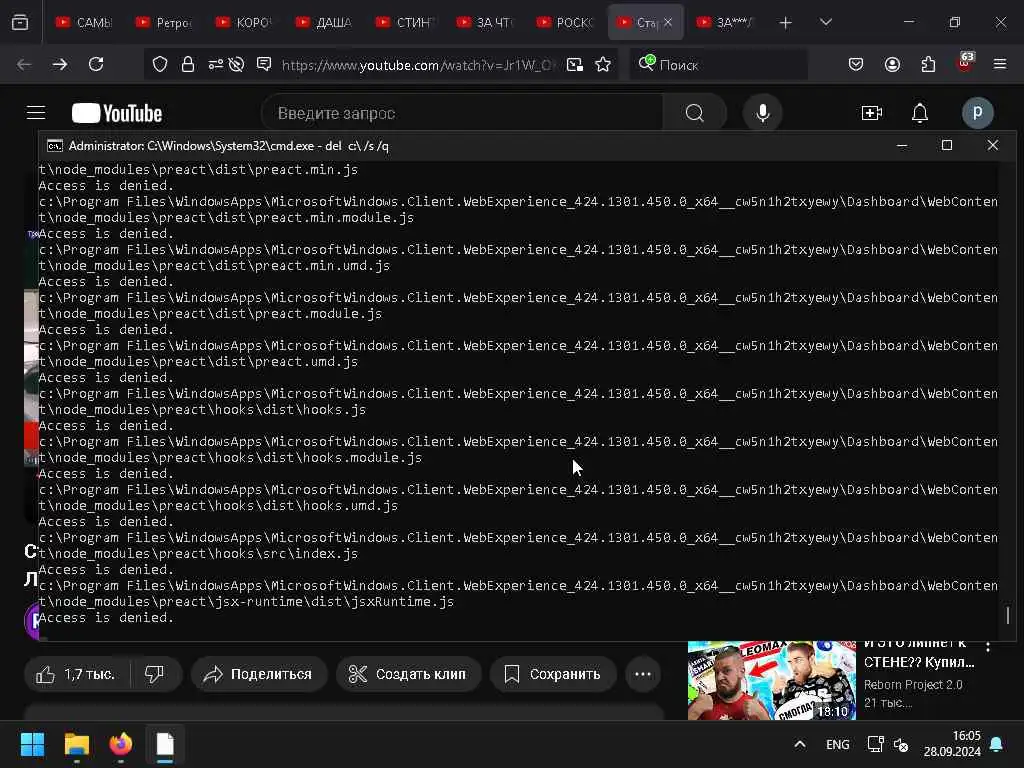
Task: Reload the current YouTube page
Action: (96, 64)
